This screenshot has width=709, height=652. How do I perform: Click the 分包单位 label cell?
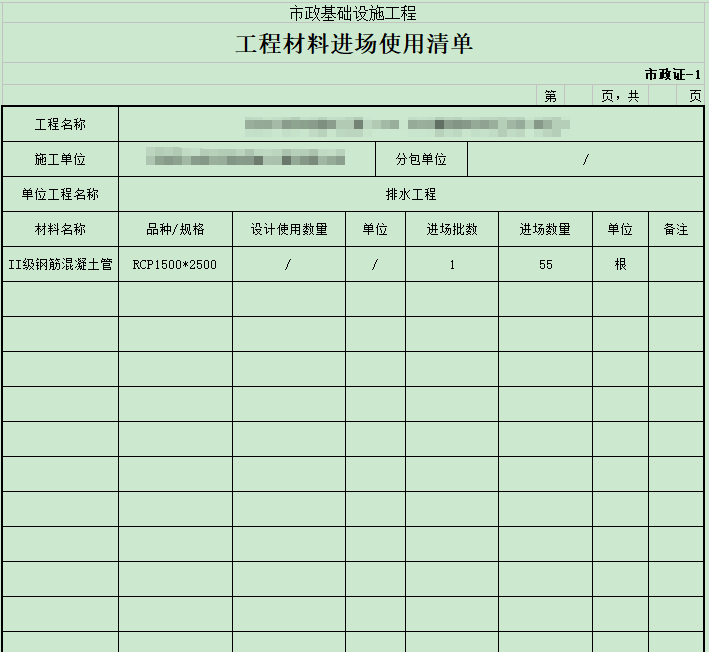[x=421, y=160]
